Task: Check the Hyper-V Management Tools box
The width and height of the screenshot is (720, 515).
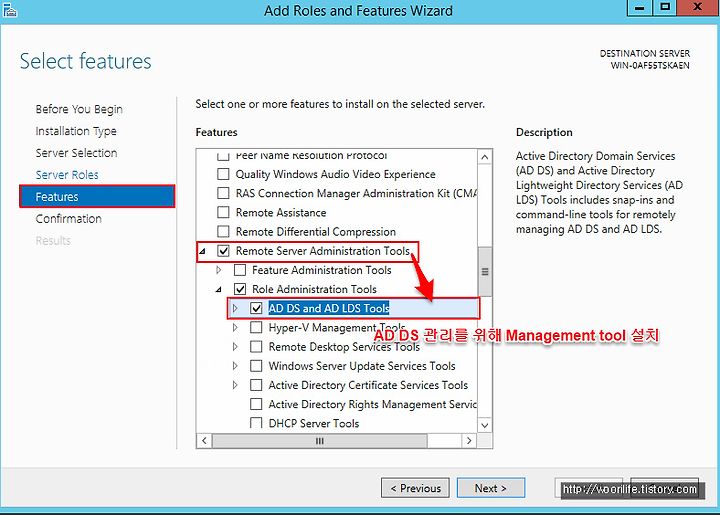Action: 256,327
